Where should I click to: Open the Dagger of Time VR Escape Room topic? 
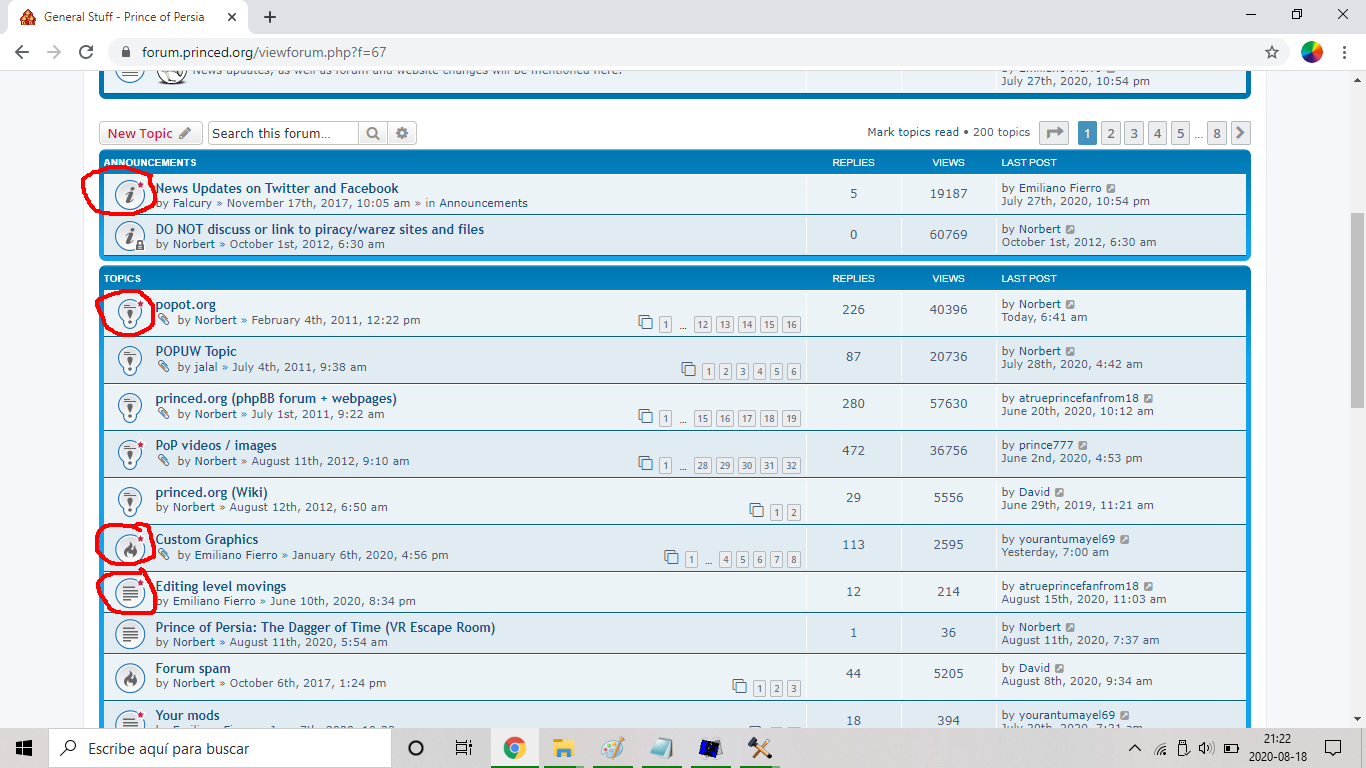325,627
